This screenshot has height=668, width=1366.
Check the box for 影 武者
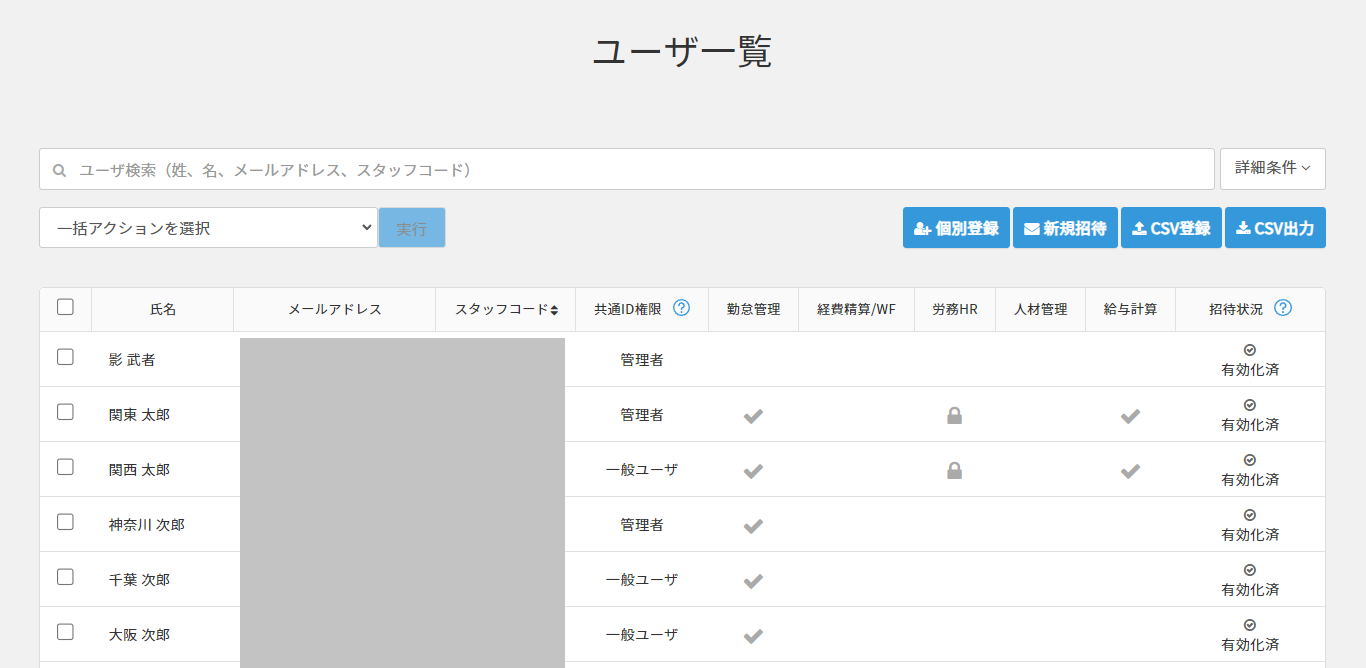[65, 357]
